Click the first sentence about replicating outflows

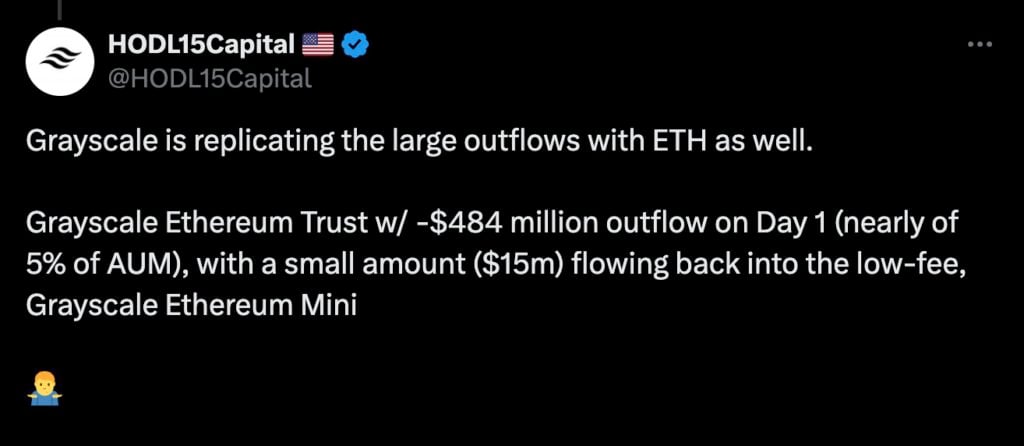tap(422, 142)
